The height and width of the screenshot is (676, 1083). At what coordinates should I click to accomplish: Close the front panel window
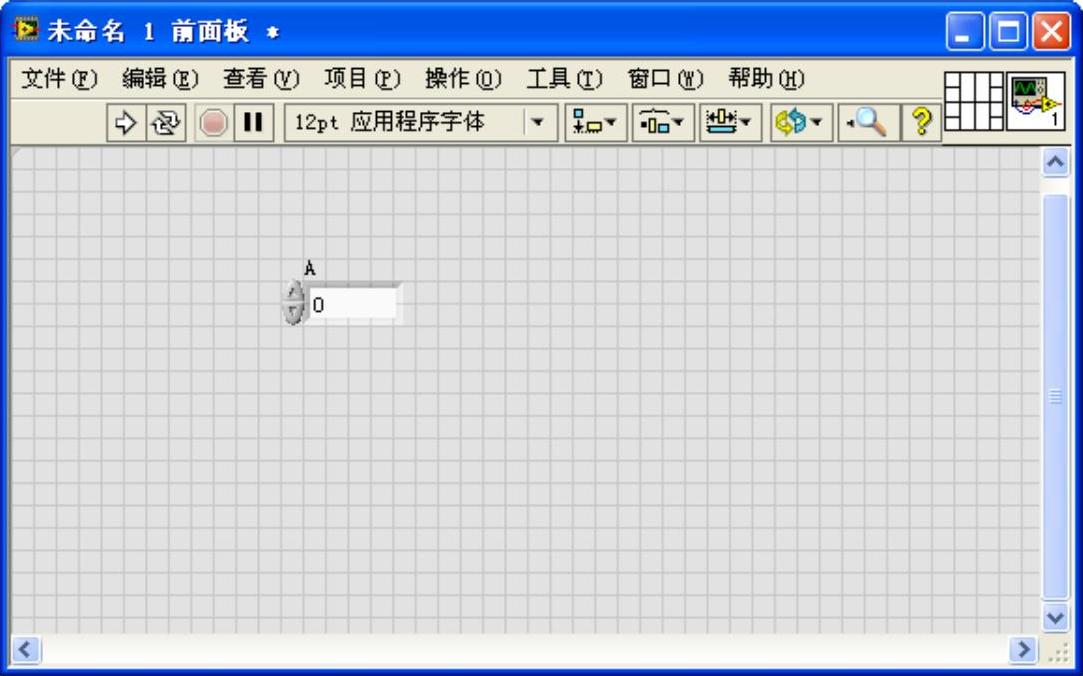coord(1051,31)
